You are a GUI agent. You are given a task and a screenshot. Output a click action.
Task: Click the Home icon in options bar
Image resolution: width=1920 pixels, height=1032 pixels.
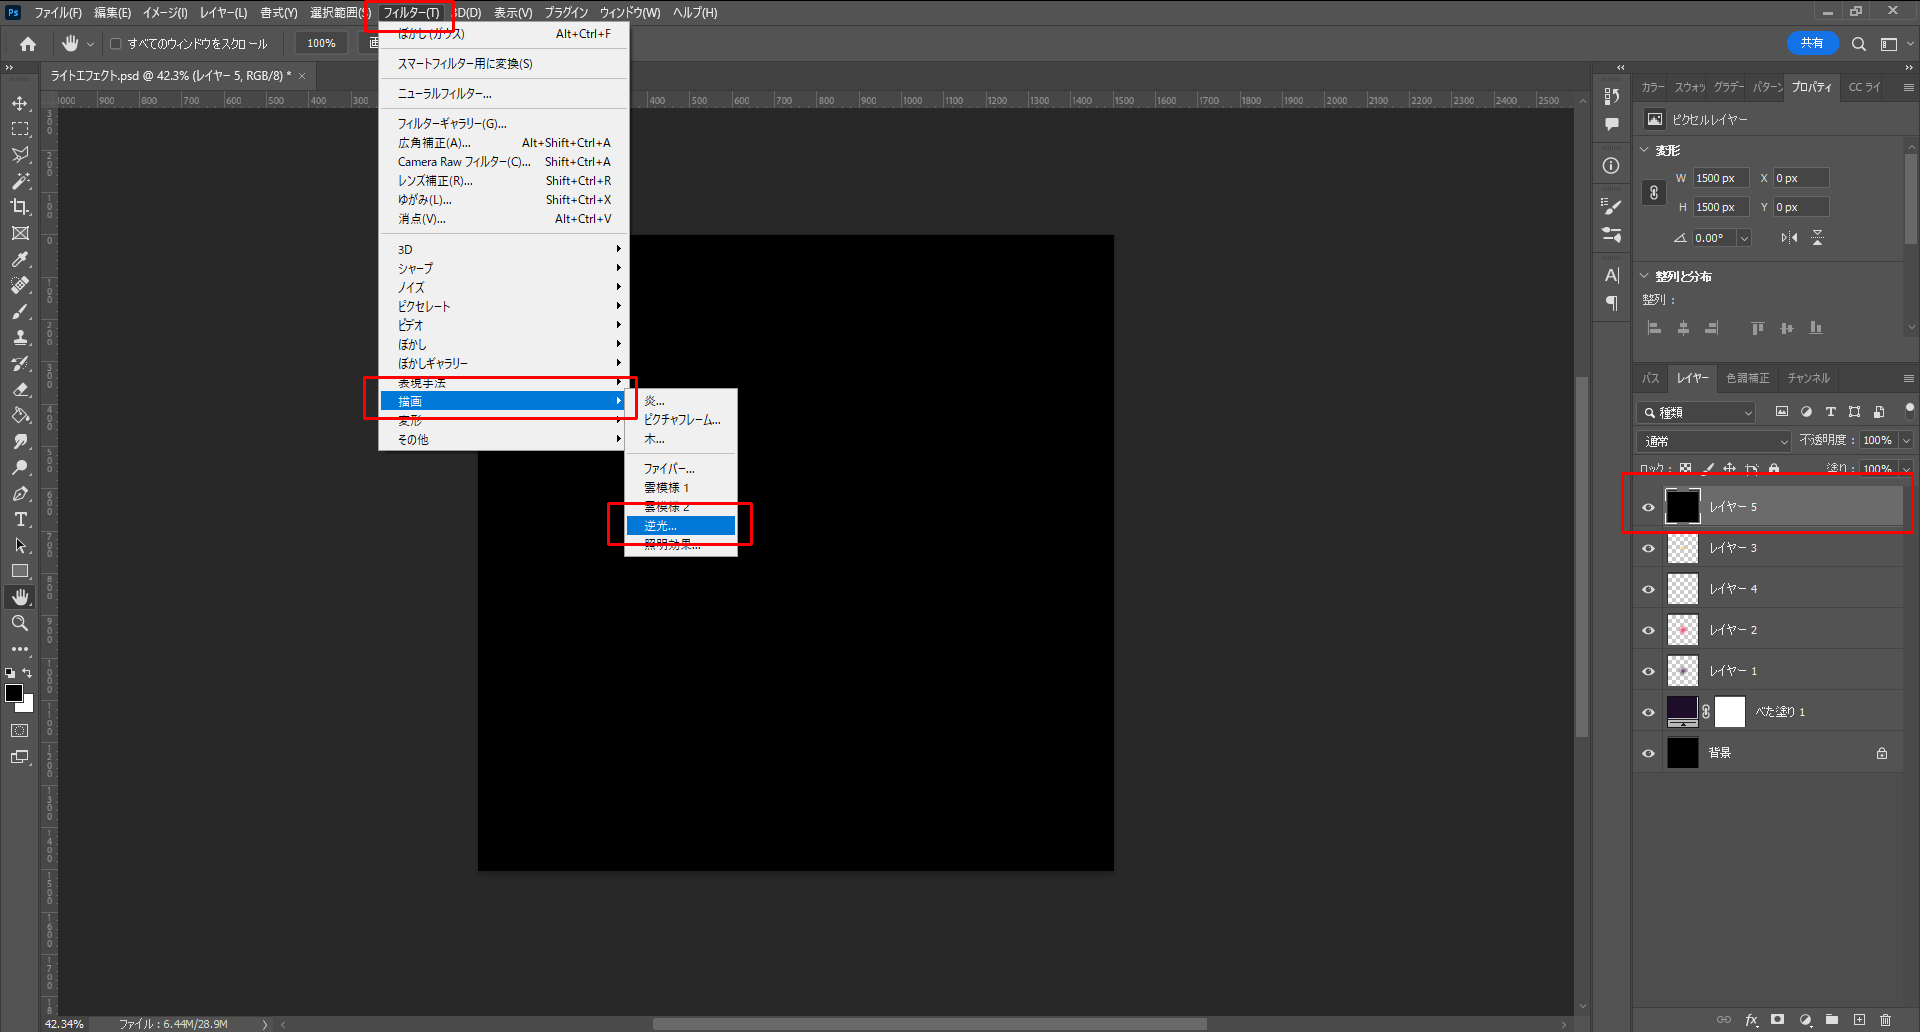(x=28, y=44)
